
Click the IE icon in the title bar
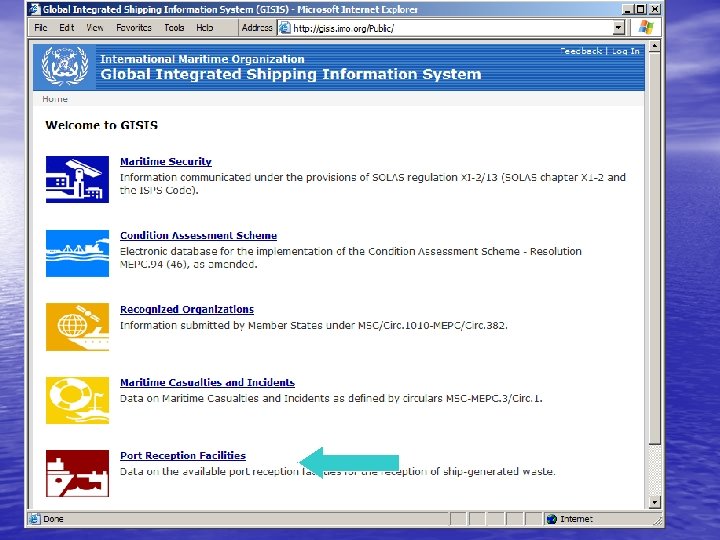[34, 9]
